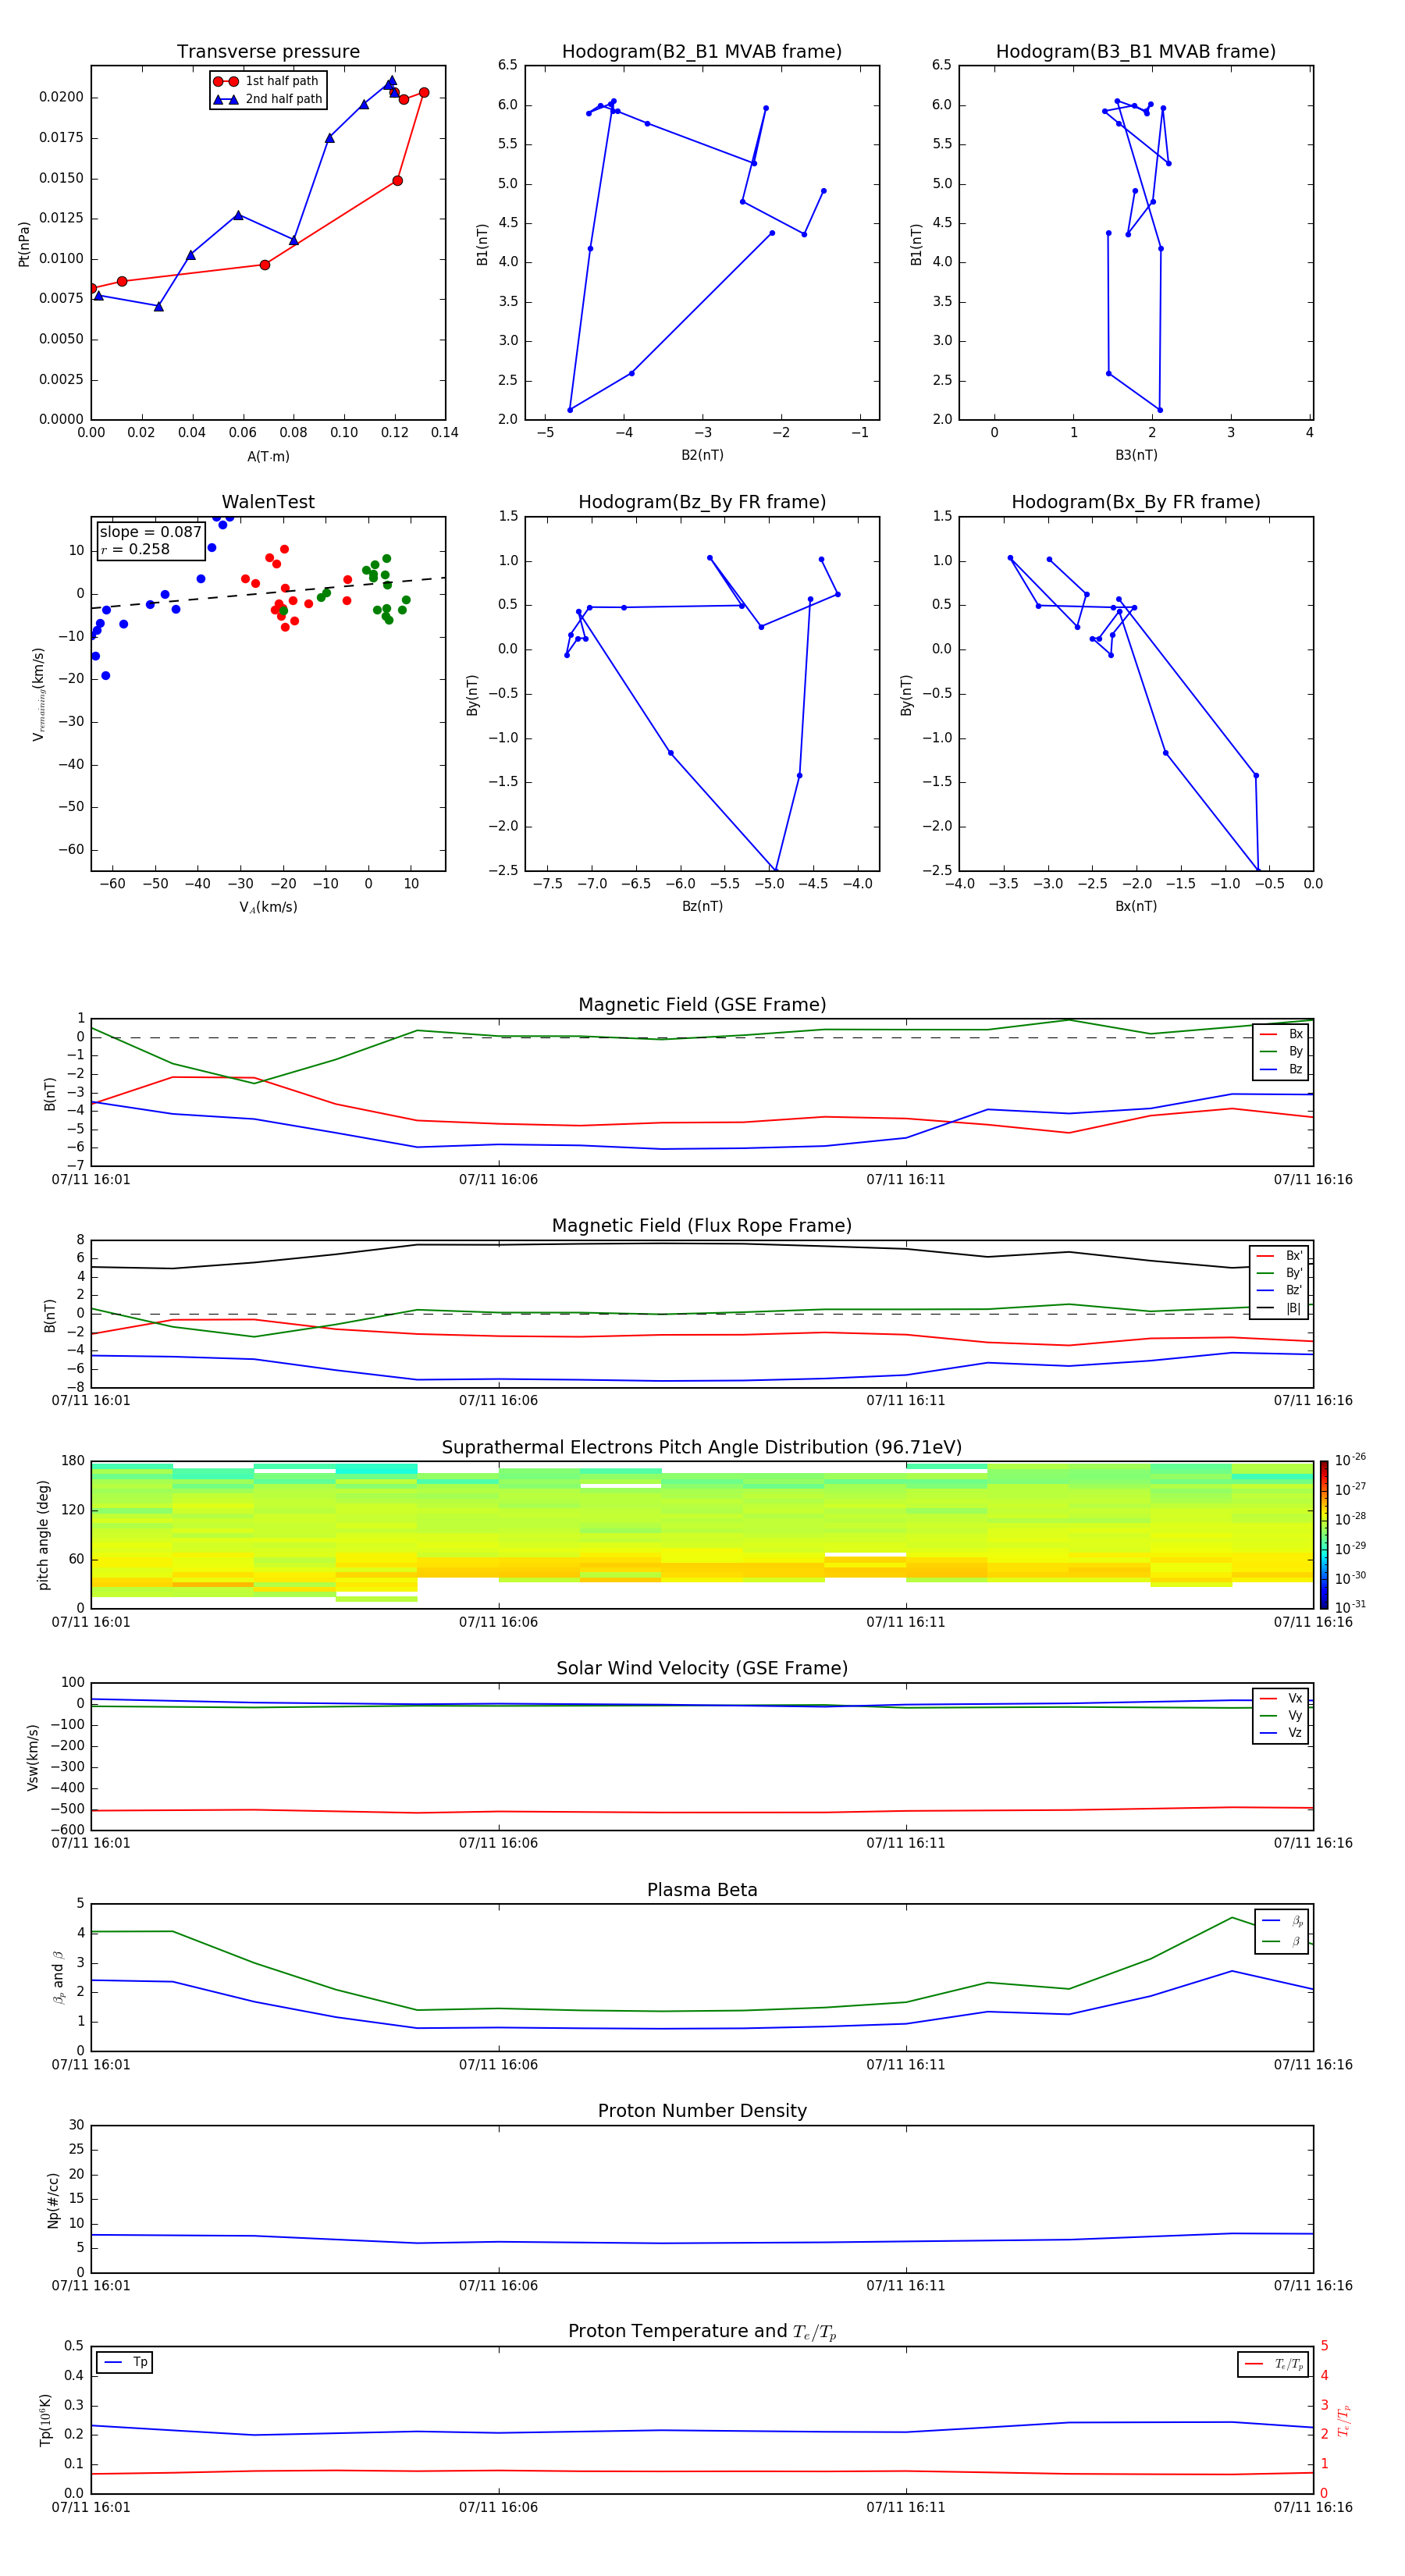Click '1st half path' legend entry
The image size is (1405, 2576).
click(x=267, y=81)
